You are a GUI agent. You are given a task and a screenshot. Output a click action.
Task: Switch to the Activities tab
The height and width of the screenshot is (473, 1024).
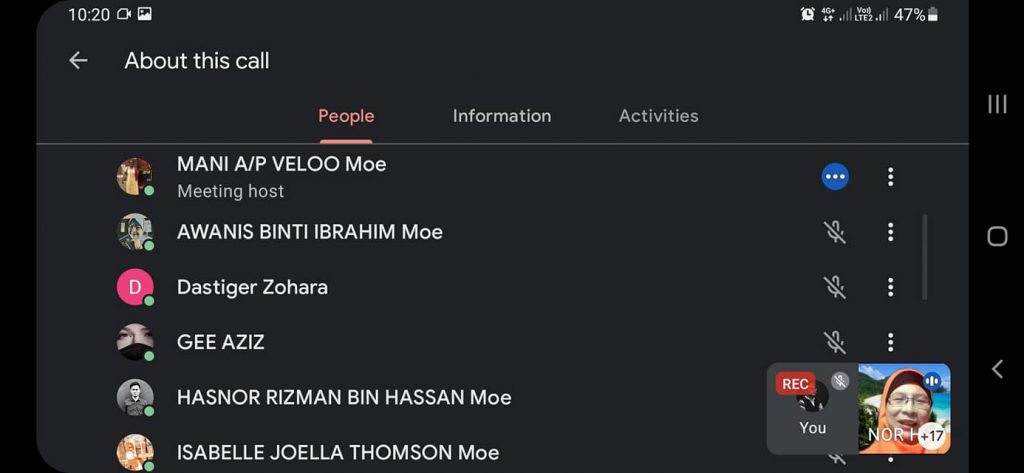(658, 116)
